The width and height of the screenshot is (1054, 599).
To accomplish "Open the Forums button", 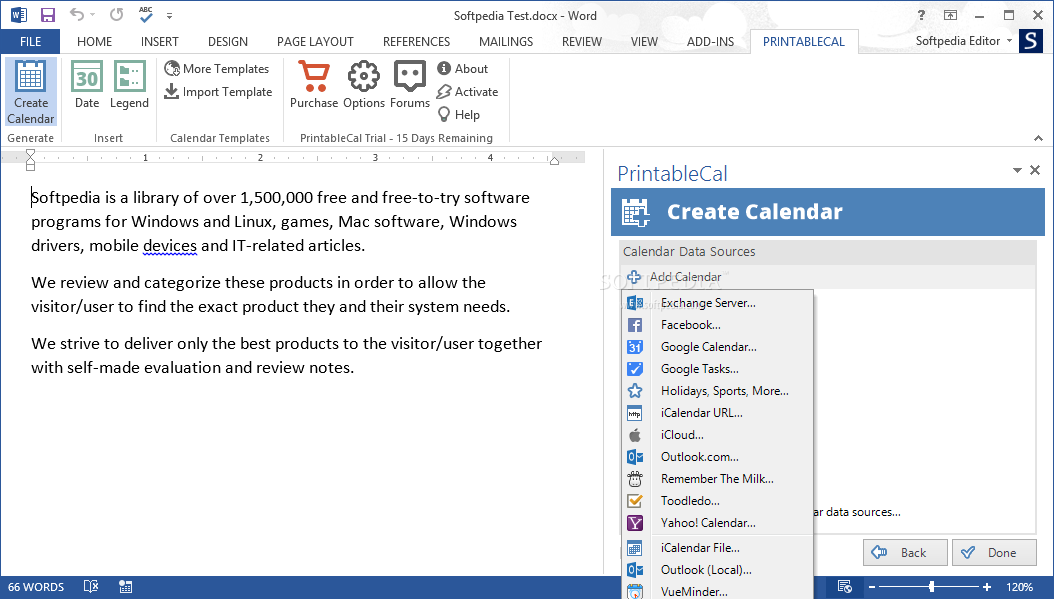I will tap(409, 85).
